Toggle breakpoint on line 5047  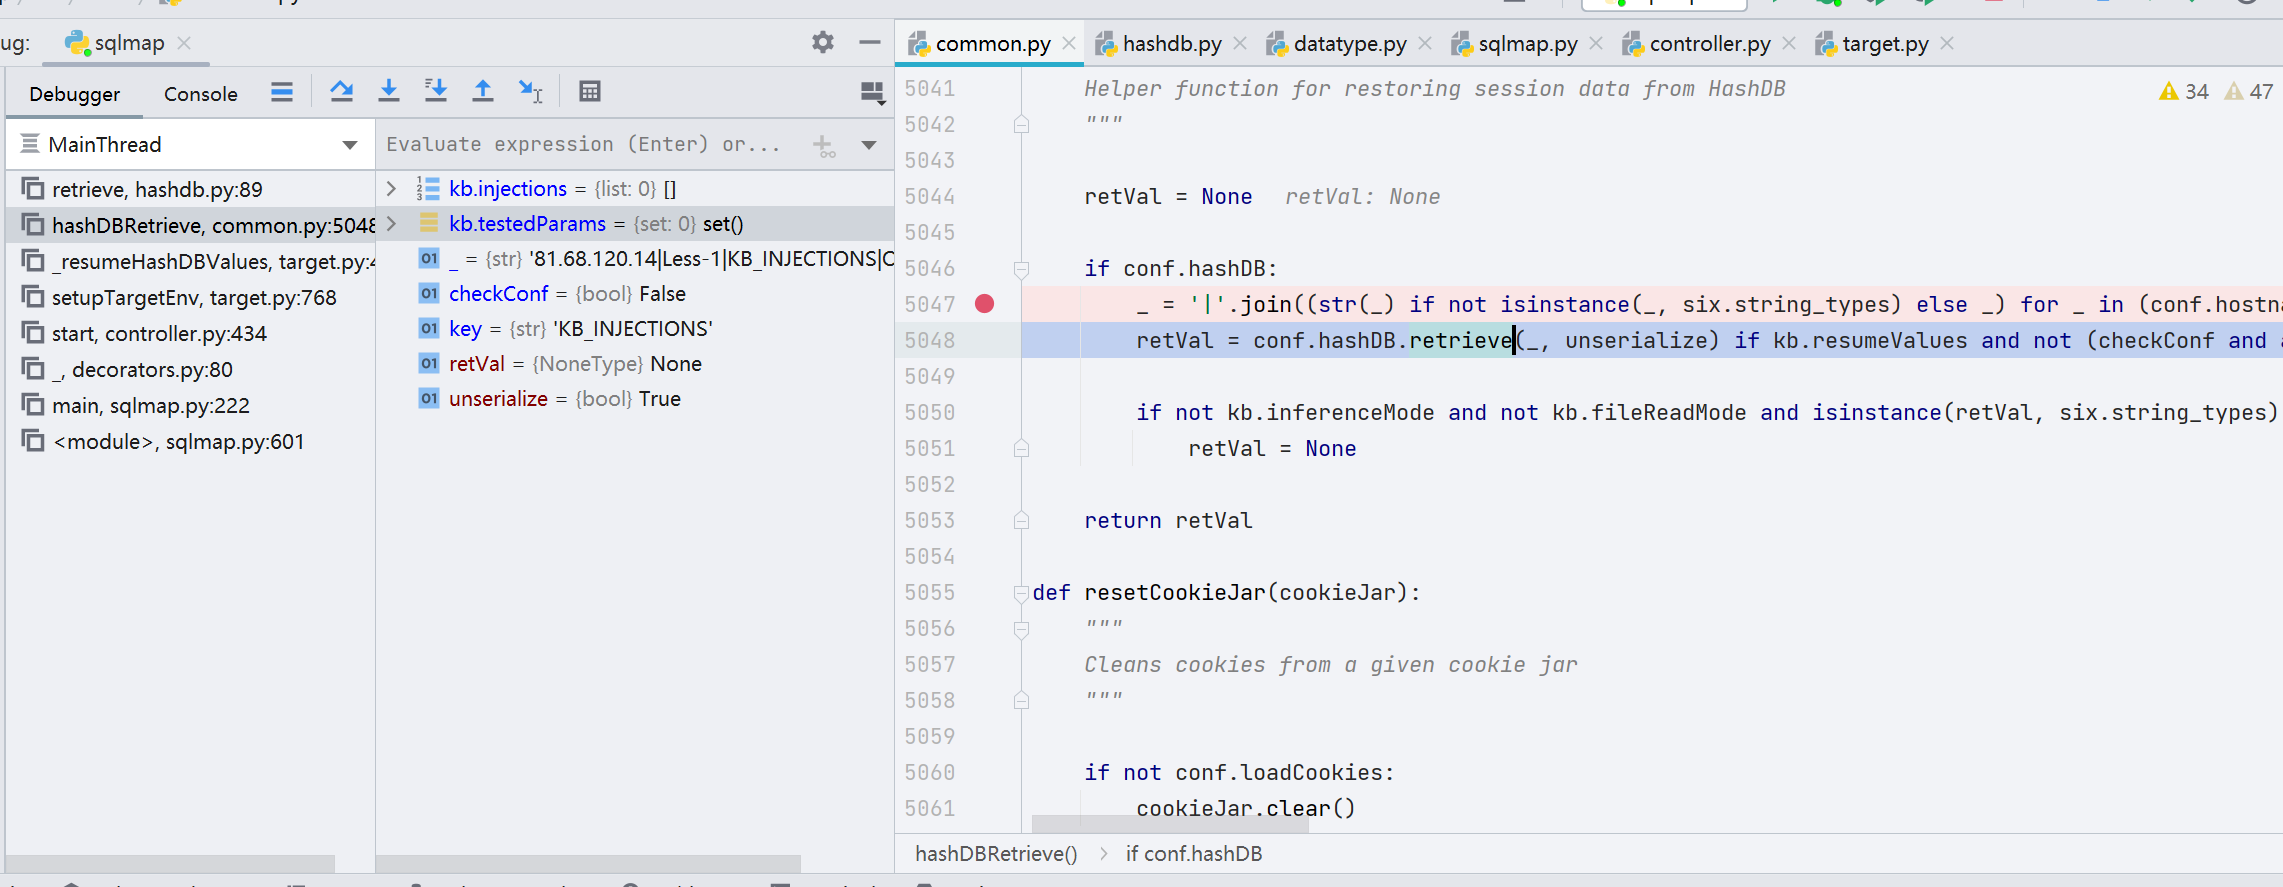click(984, 304)
